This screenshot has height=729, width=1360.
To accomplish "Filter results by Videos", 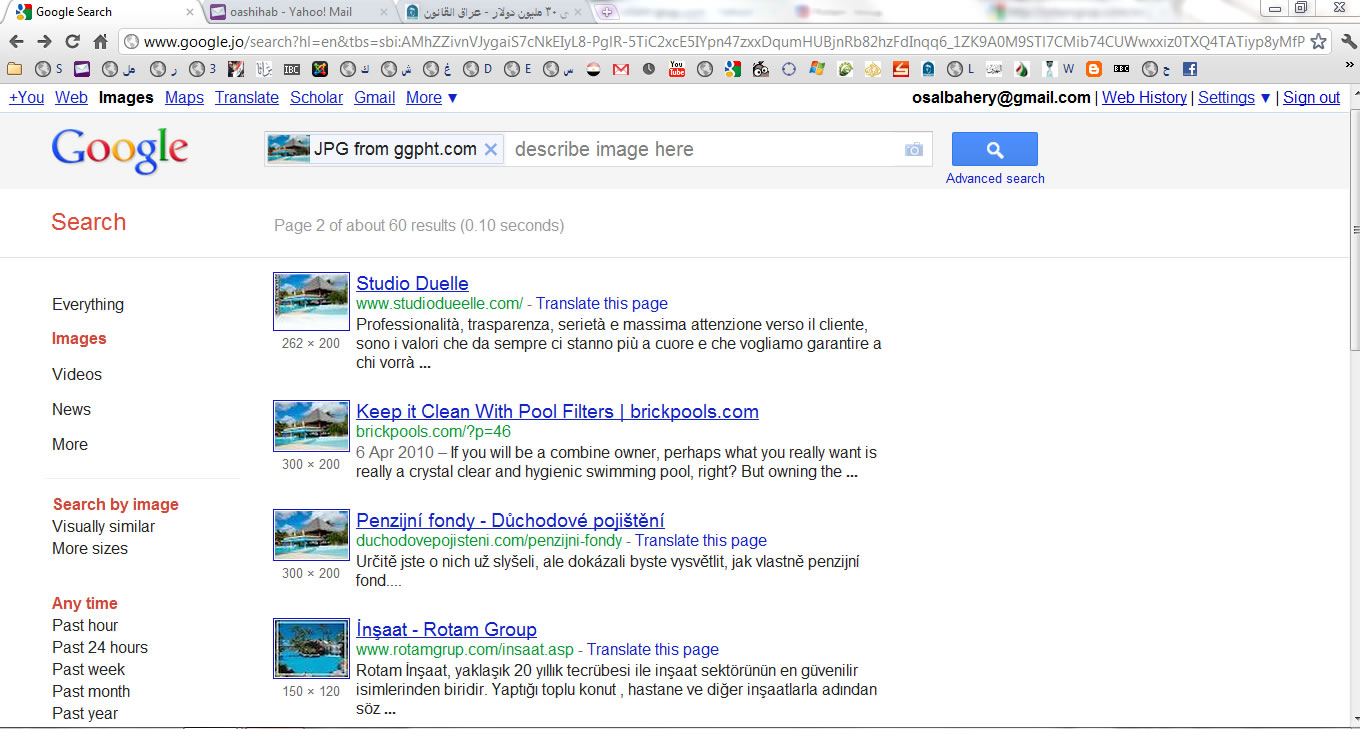I will coord(77,374).
